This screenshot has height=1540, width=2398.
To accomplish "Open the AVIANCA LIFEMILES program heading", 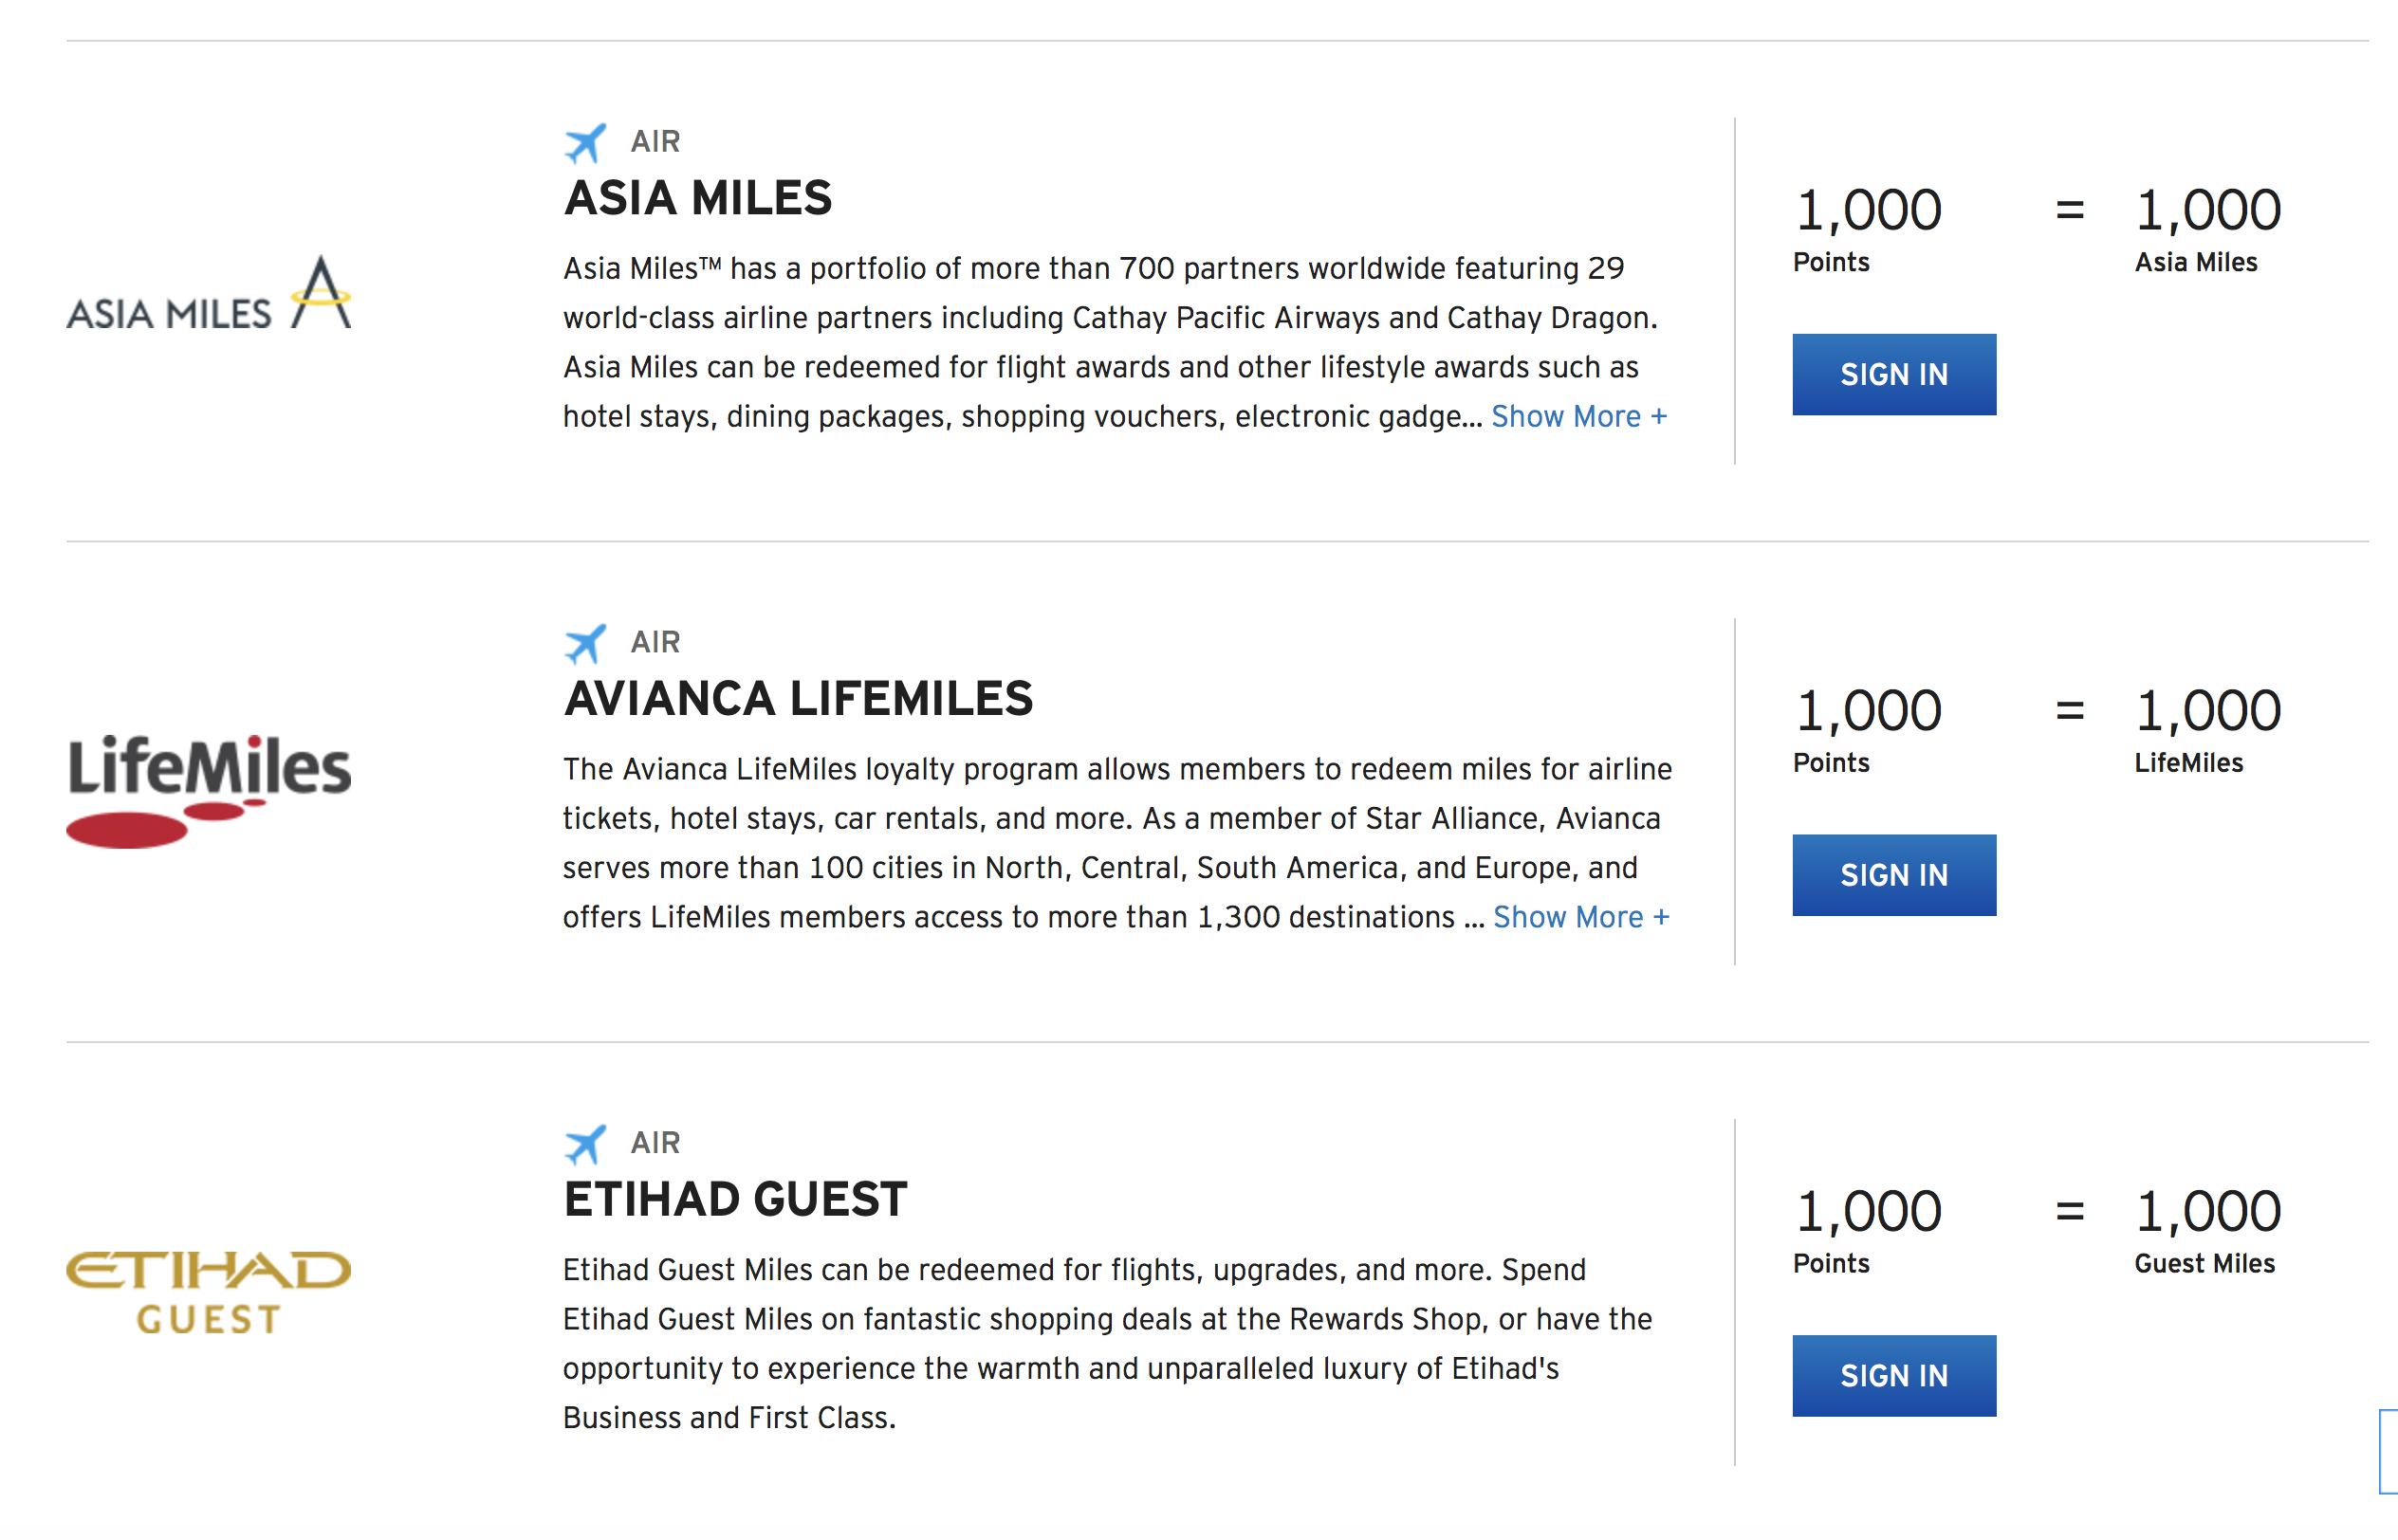I will pyautogui.click(x=798, y=699).
